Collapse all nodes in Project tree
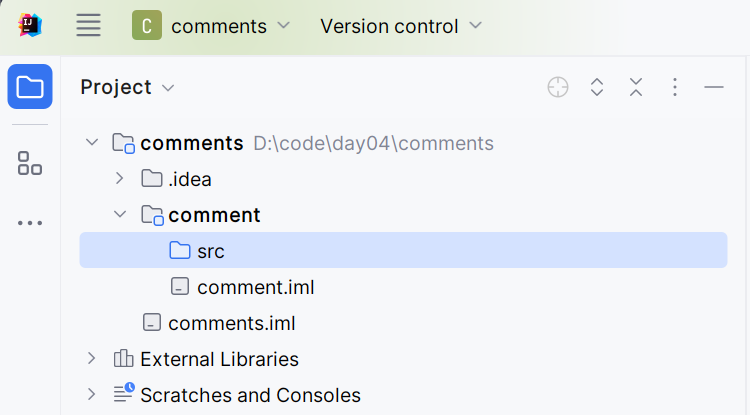This screenshot has width=750, height=415. [x=636, y=87]
